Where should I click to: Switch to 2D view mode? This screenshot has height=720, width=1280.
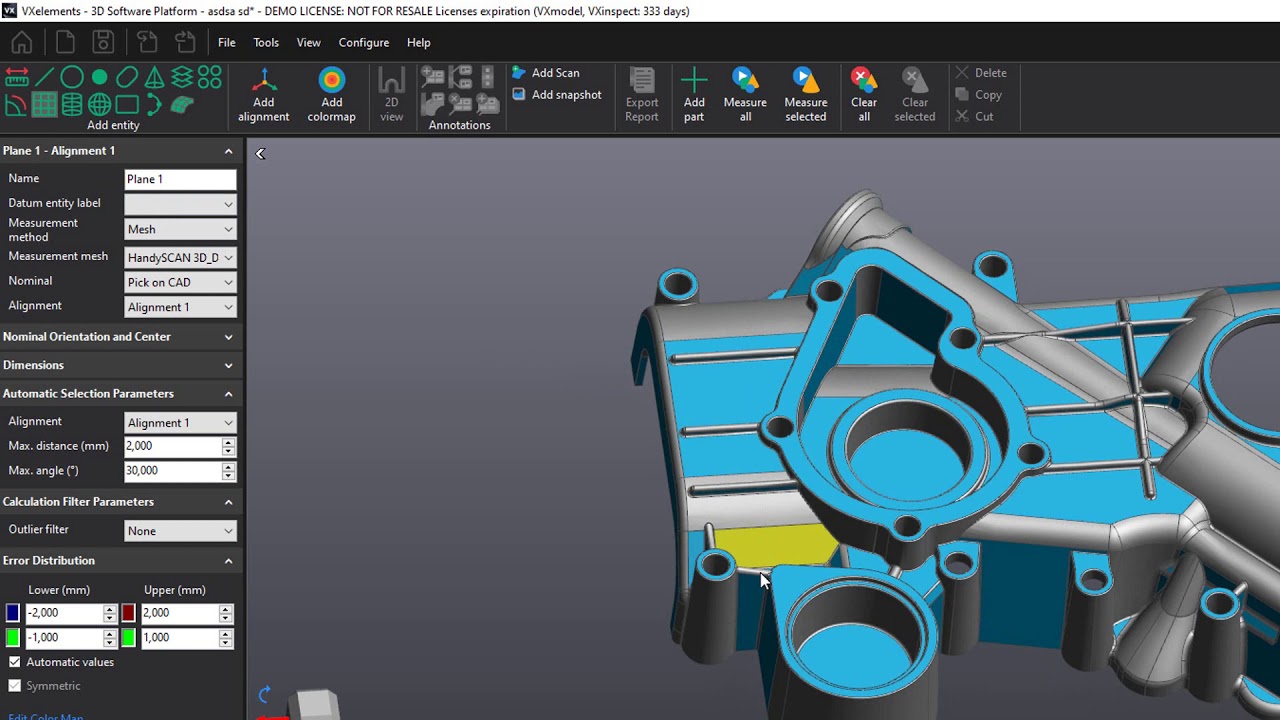click(x=391, y=93)
